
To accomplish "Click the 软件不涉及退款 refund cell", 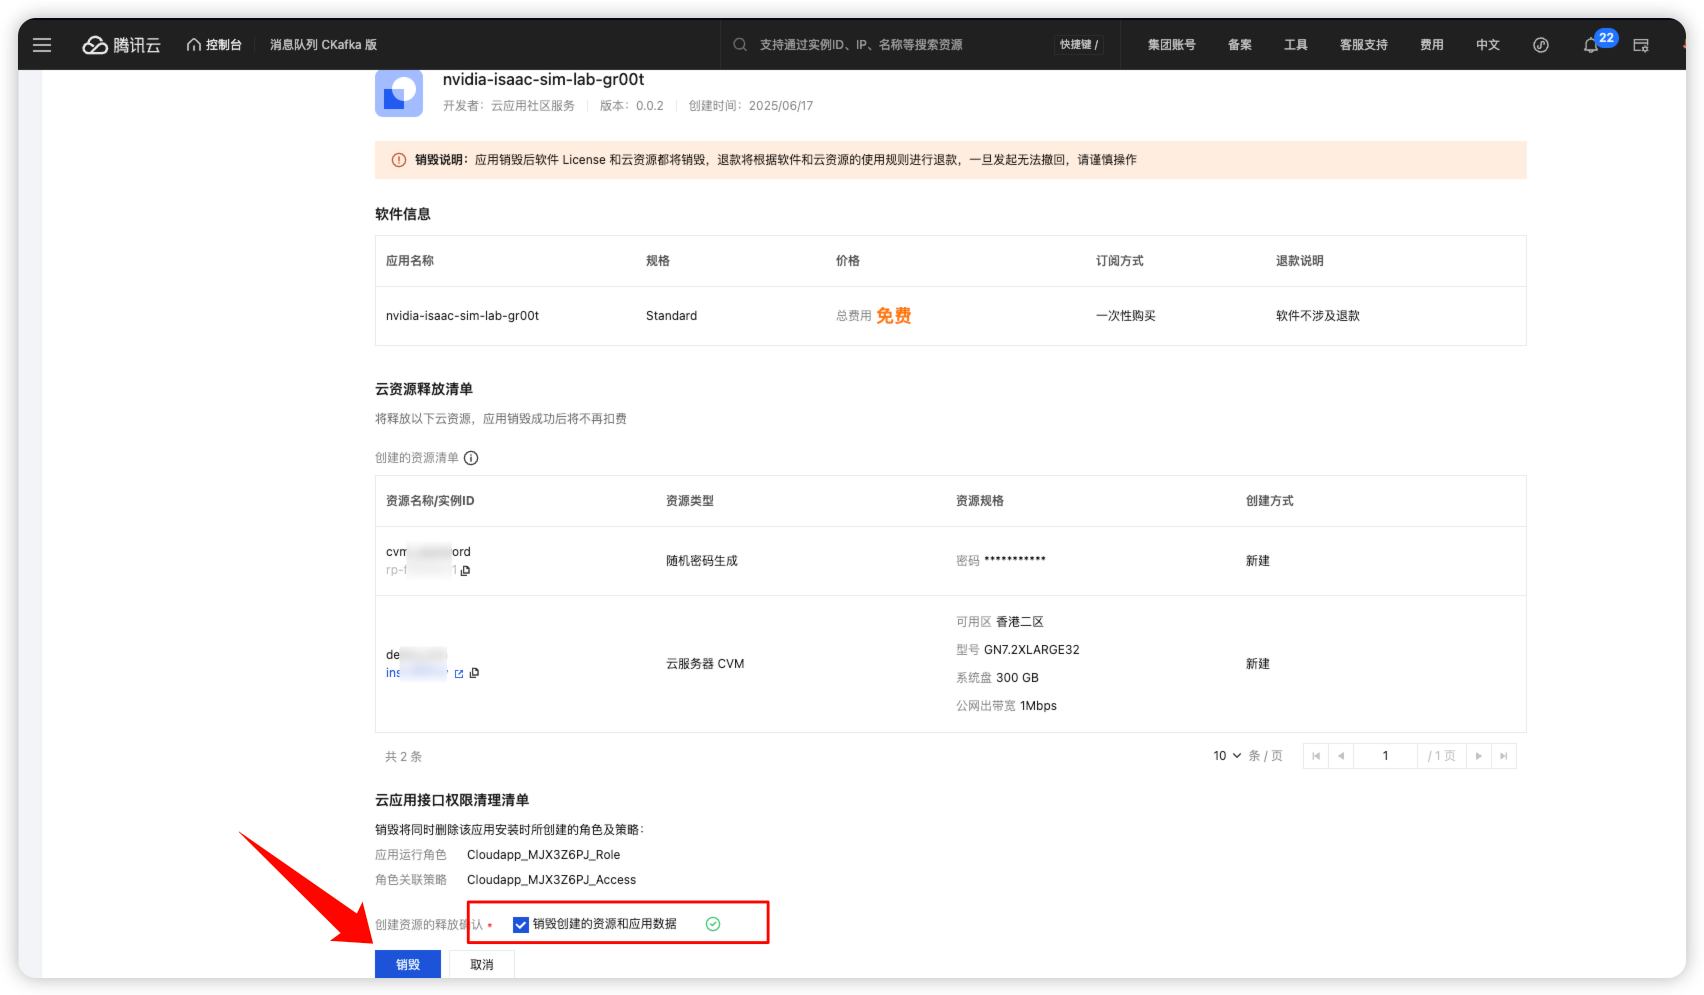I will pos(1318,316).
